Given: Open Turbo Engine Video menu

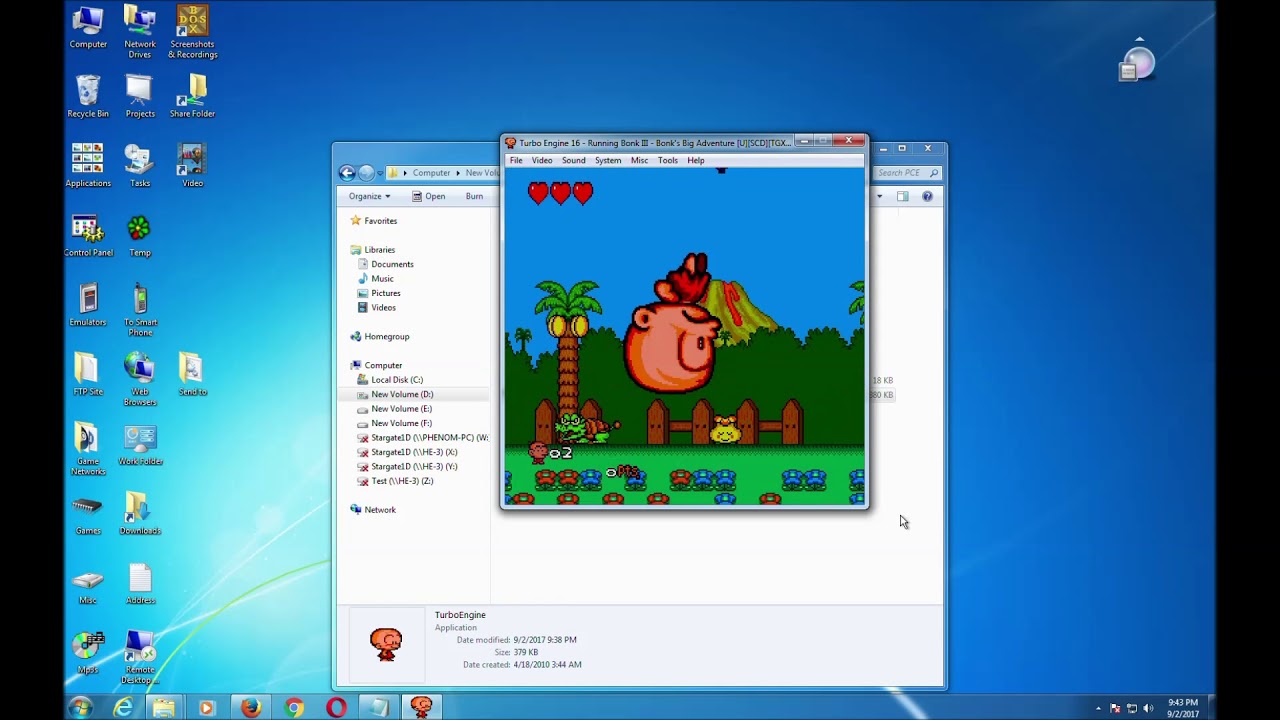Looking at the screenshot, I should point(542,160).
